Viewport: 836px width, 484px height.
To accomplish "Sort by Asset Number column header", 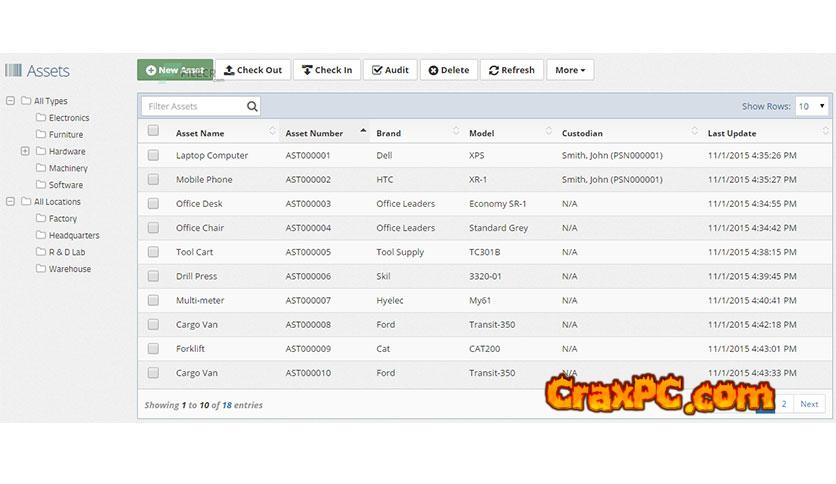I will pyautogui.click(x=314, y=133).
